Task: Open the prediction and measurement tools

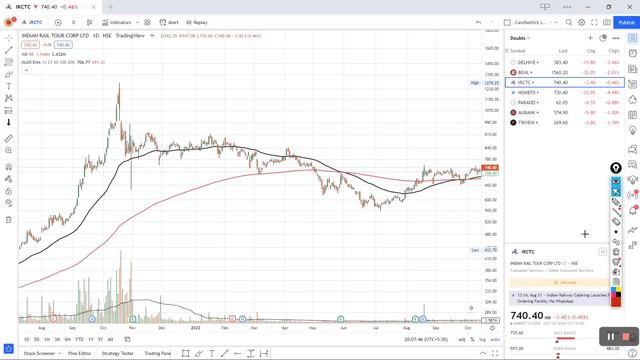Action: [9, 110]
